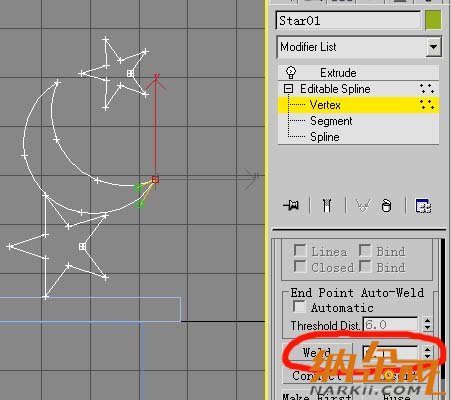Viewport: 451px width, 400px height.
Task: Click the Weld button
Action: tap(317, 353)
